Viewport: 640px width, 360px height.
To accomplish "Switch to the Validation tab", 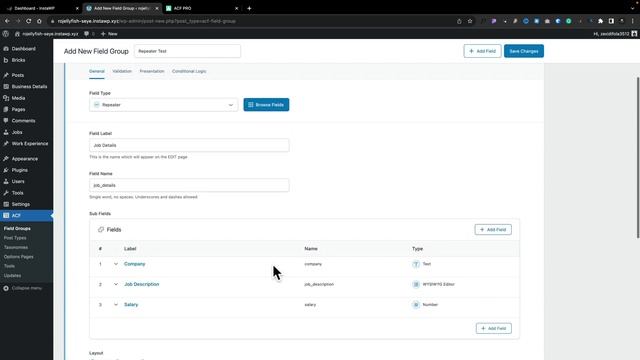I will (x=122, y=71).
